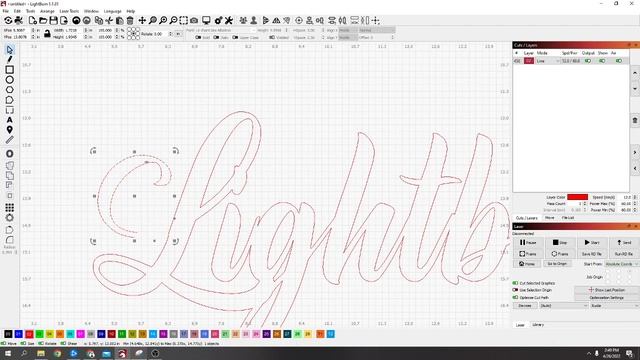Viewport: 640px width, 360px height.
Task: Open the Arrange menu
Action: click(x=47, y=11)
